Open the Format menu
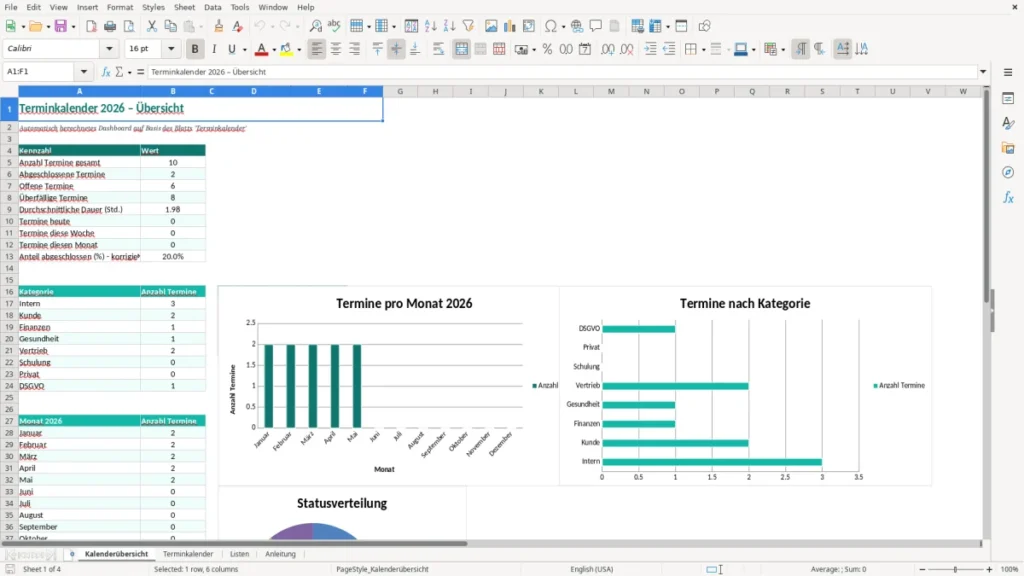This screenshot has height=576, width=1024. 120,7
